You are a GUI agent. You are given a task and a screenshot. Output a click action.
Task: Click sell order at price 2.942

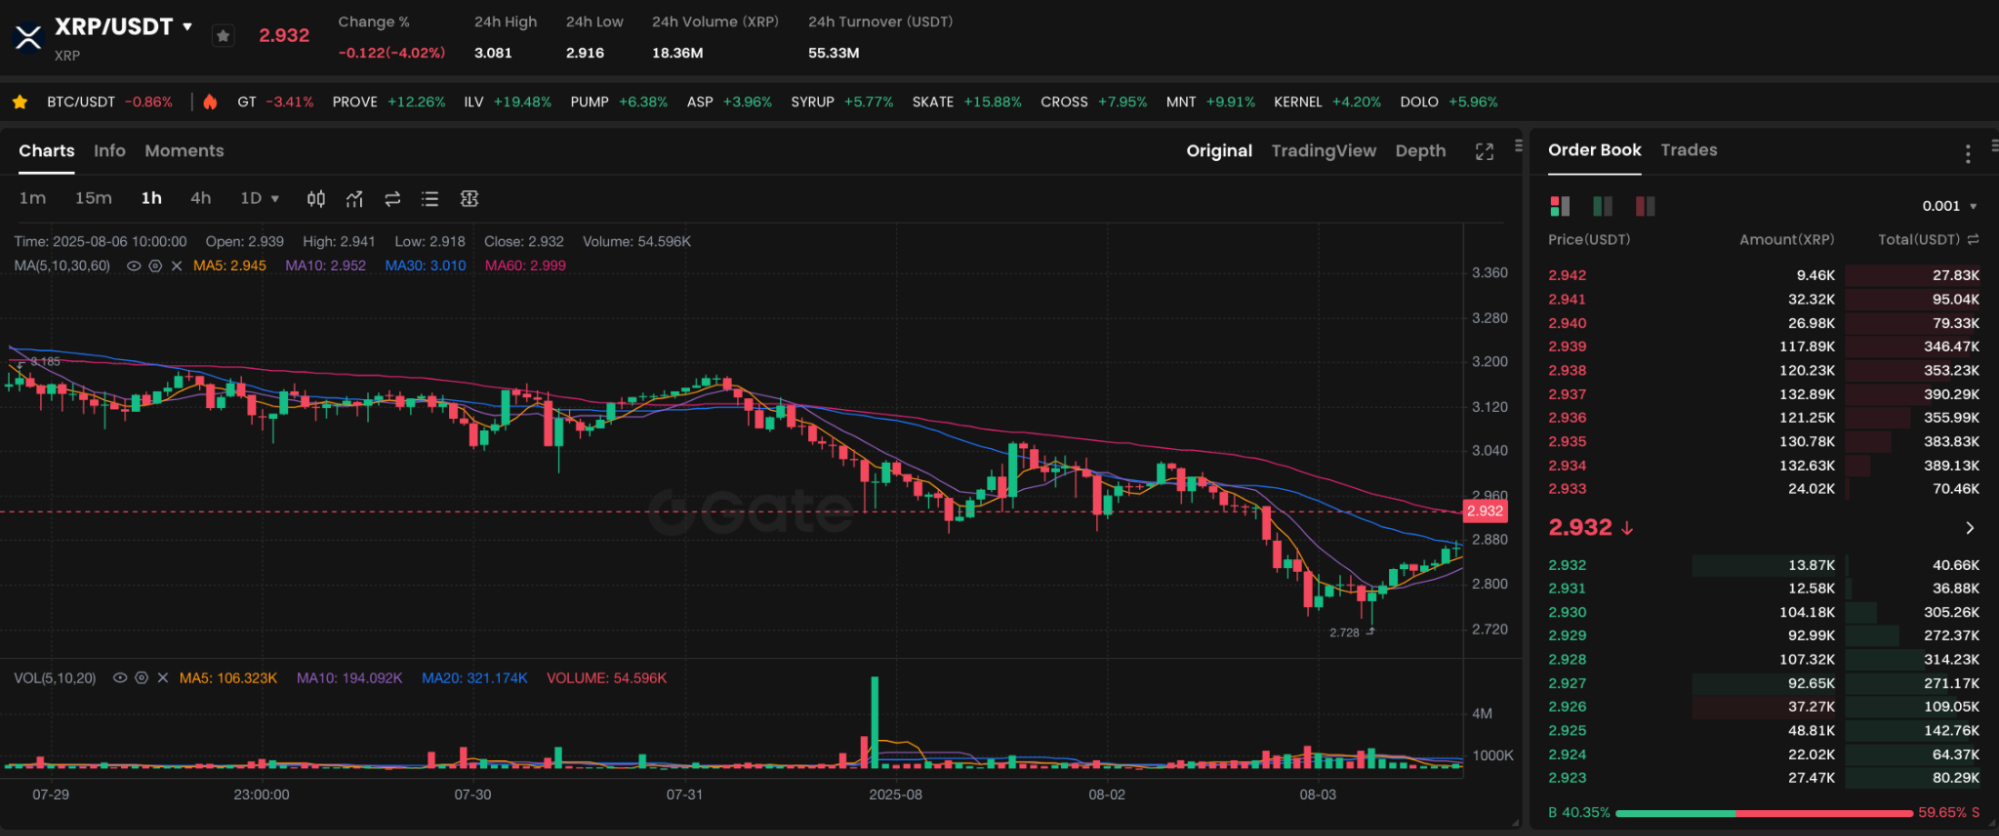pyautogui.click(x=1764, y=275)
